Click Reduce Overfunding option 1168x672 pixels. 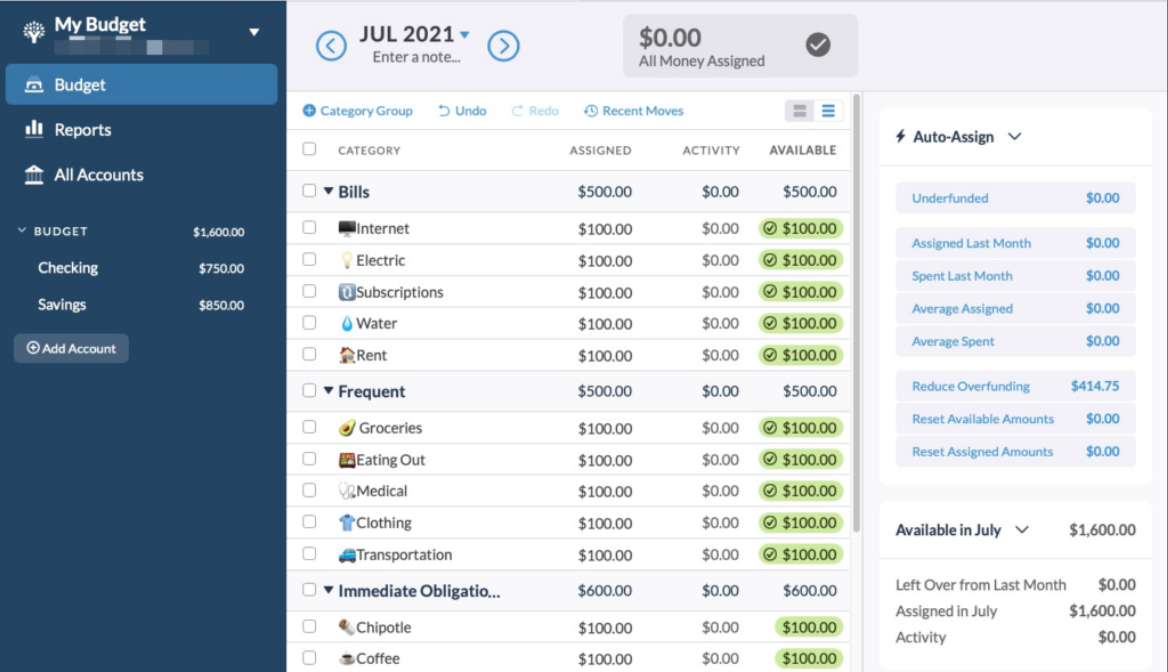[x=1015, y=386]
